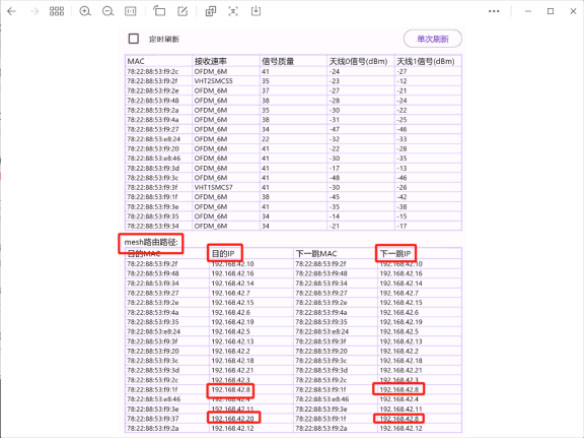Save a copy using the download icon
Viewport: 585px width, 438px height.
click(256, 11)
